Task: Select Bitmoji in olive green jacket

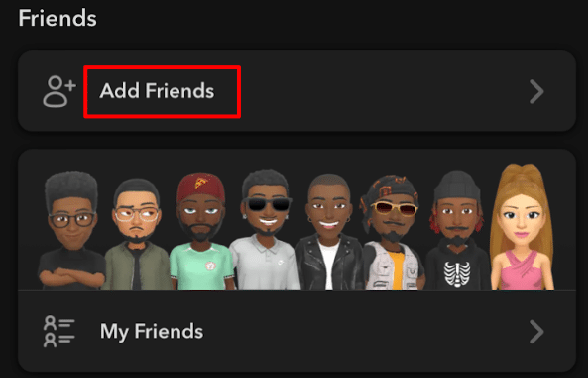Action: tap(137, 234)
